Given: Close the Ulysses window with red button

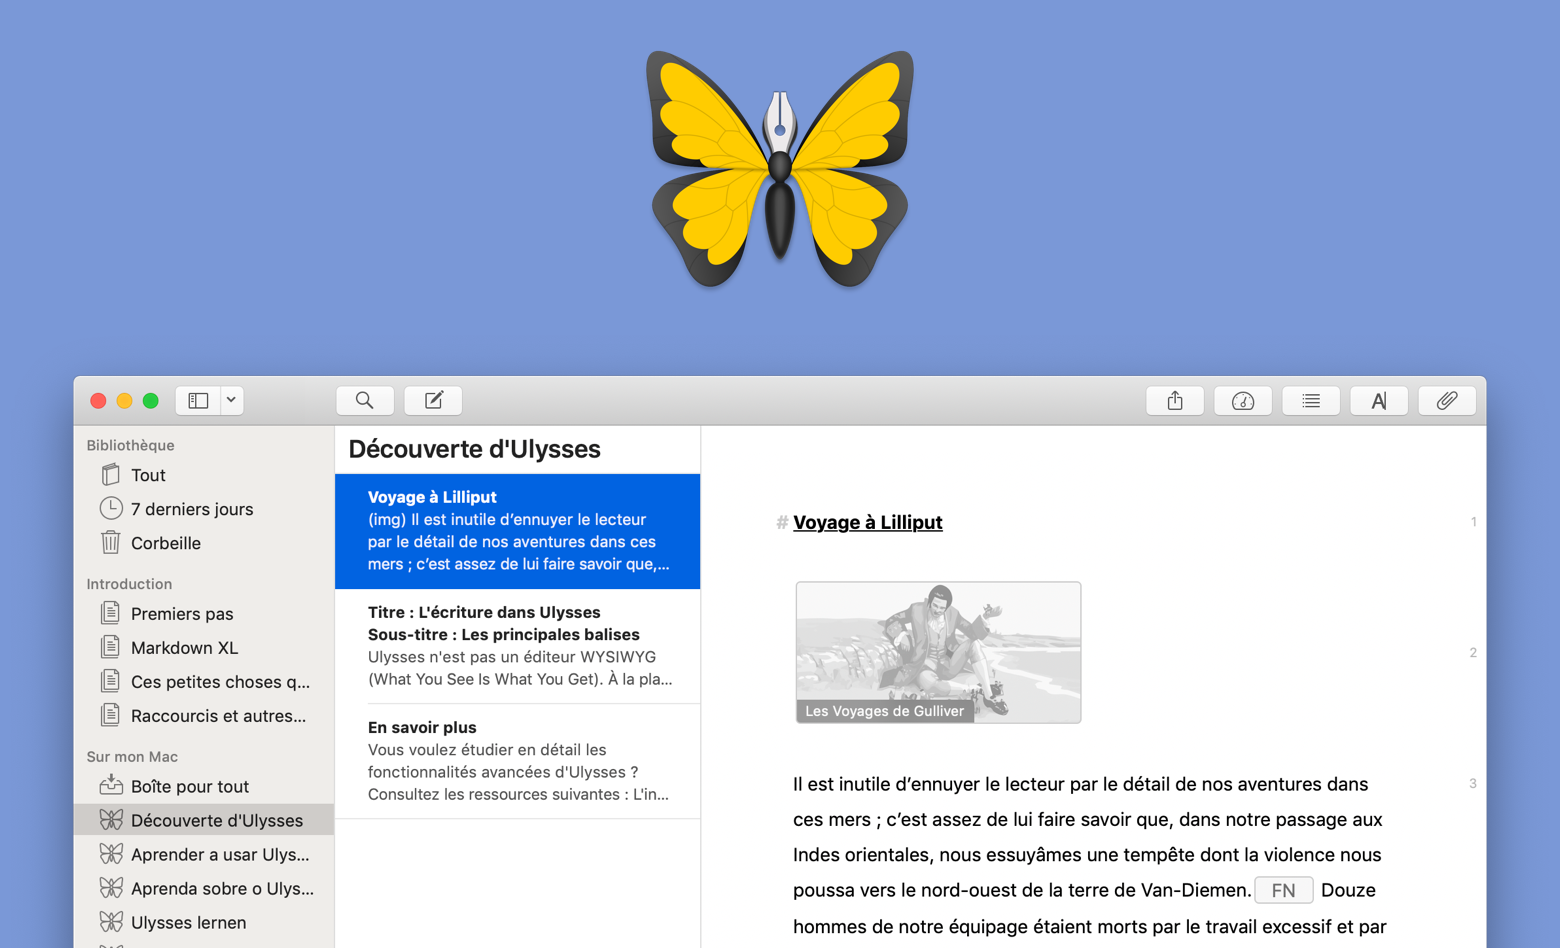Looking at the screenshot, I should pyautogui.click(x=98, y=401).
